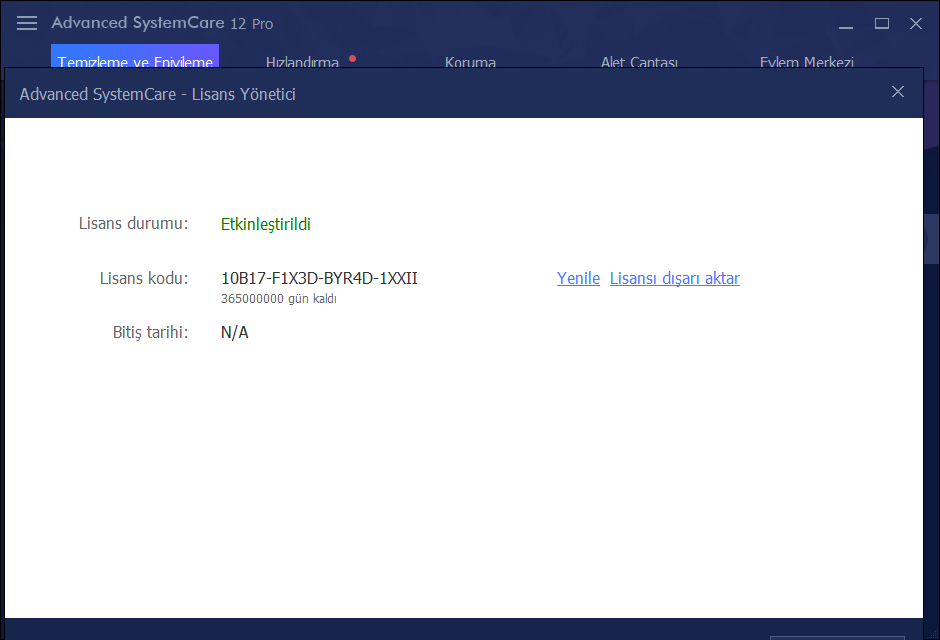
Task: Switch to the Temizleme ve Eniyileme tab
Action: (135, 56)
